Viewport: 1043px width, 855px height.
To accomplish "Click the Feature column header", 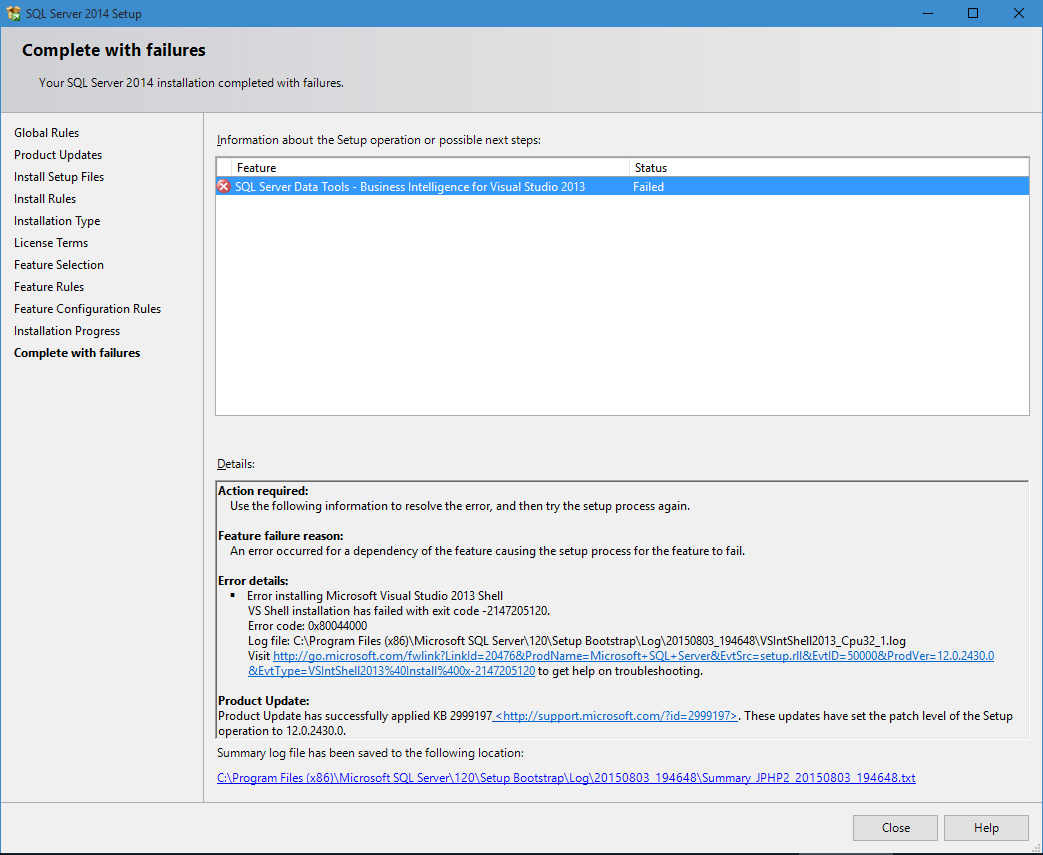I will pos(256,168).
